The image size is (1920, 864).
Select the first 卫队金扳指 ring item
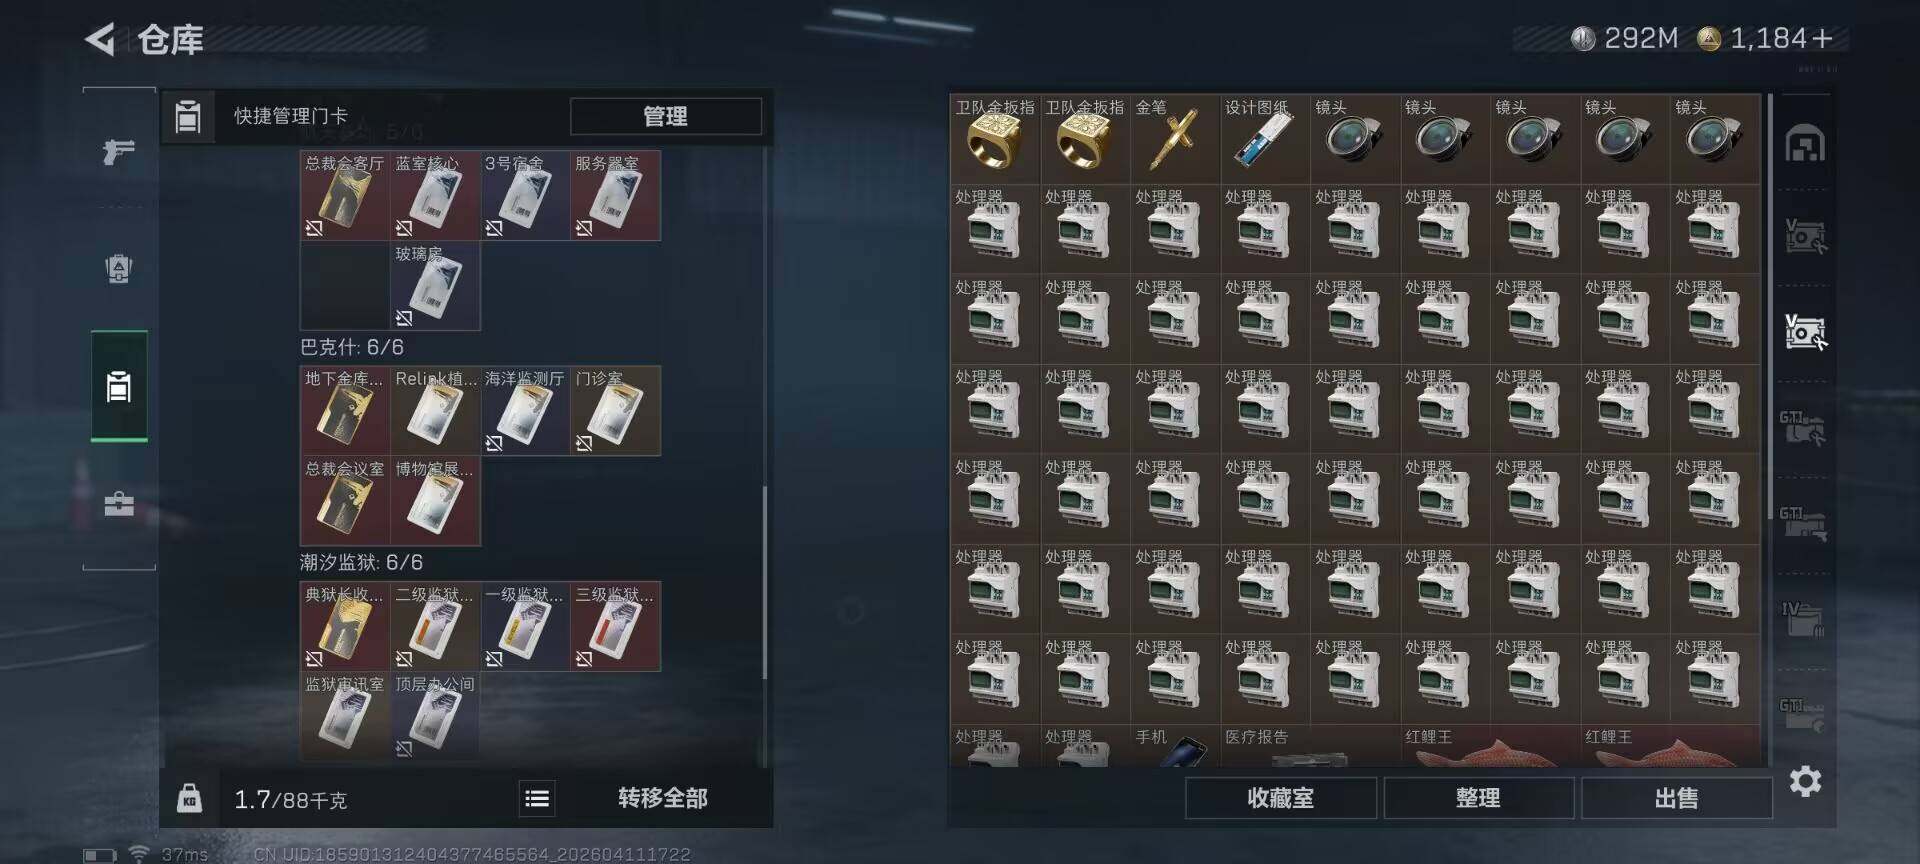[995, 139]
